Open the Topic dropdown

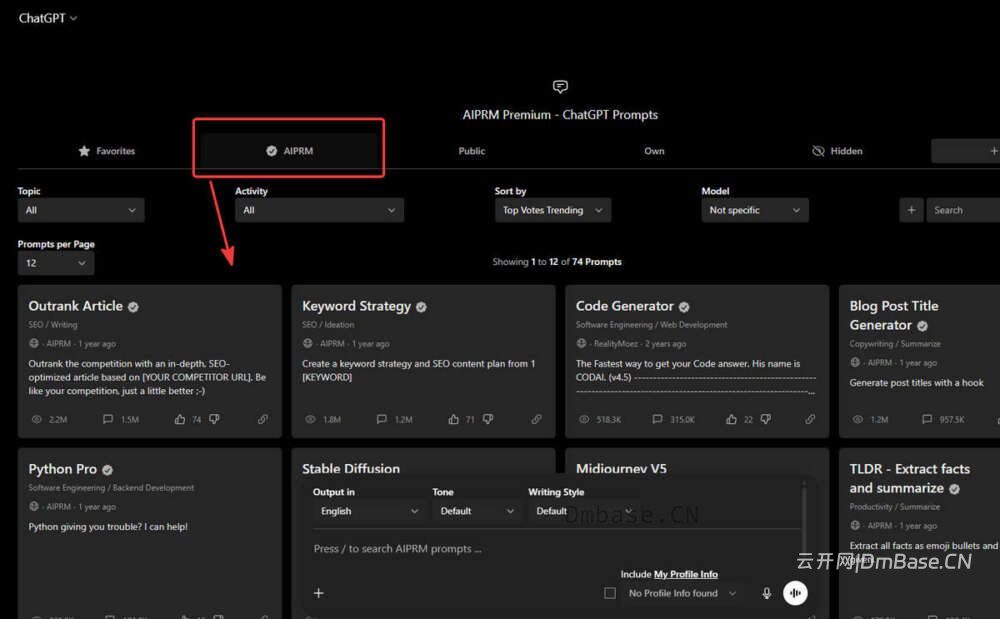(x=81, y=210)
